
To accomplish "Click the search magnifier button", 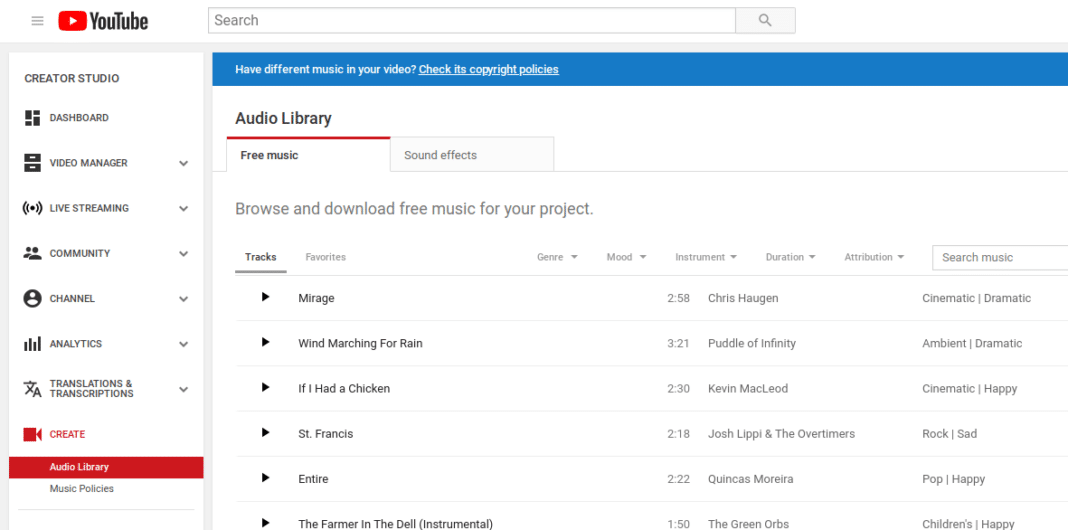I will point(765,20).
